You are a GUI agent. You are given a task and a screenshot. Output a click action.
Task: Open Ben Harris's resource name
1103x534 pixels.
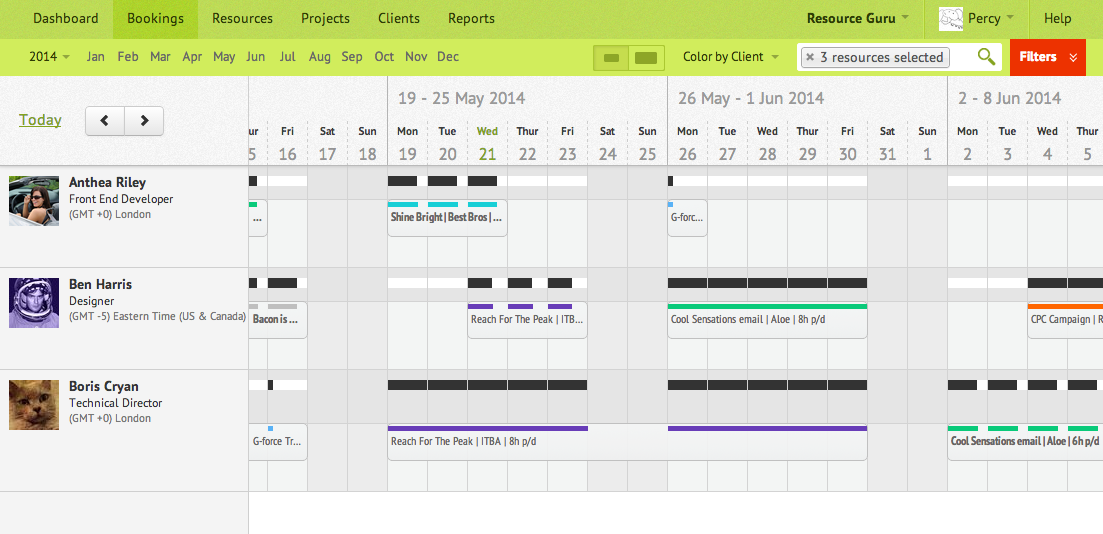point(101,284)
